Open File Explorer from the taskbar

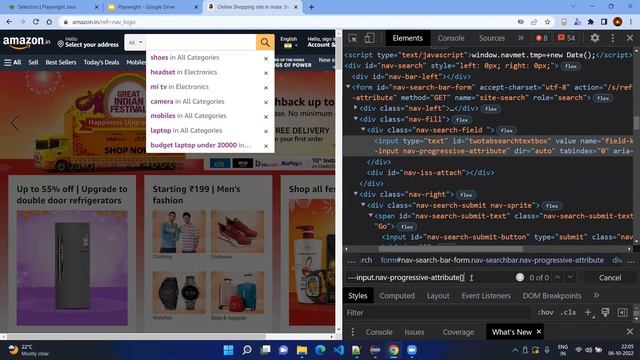pos(302,350)
